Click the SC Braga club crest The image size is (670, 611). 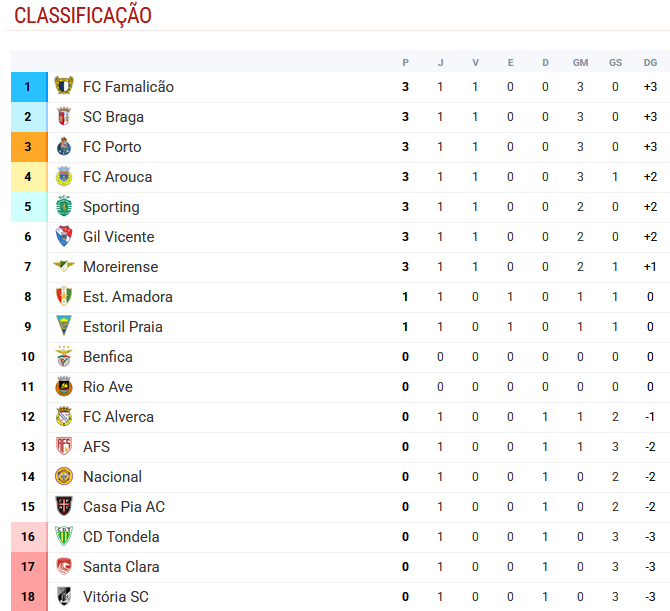tap(64, 117)
